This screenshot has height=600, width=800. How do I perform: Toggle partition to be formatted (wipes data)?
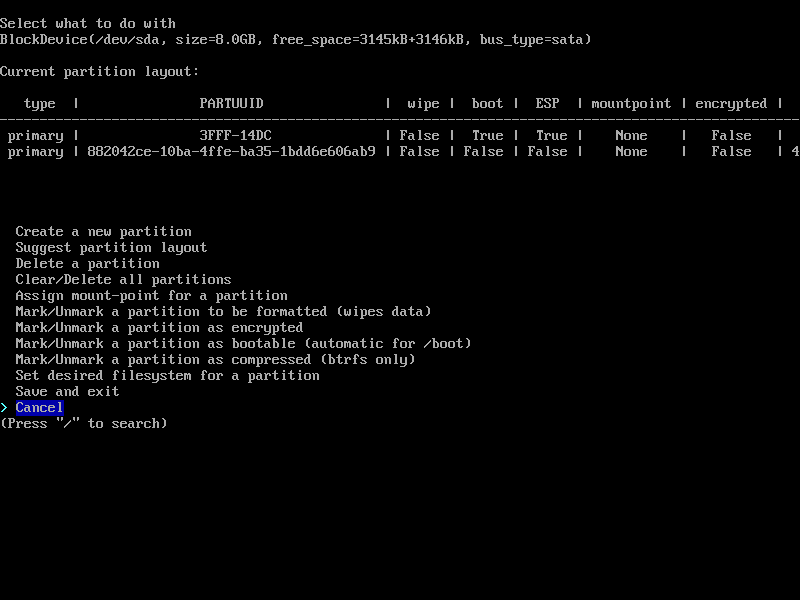(x=223, y=312)
